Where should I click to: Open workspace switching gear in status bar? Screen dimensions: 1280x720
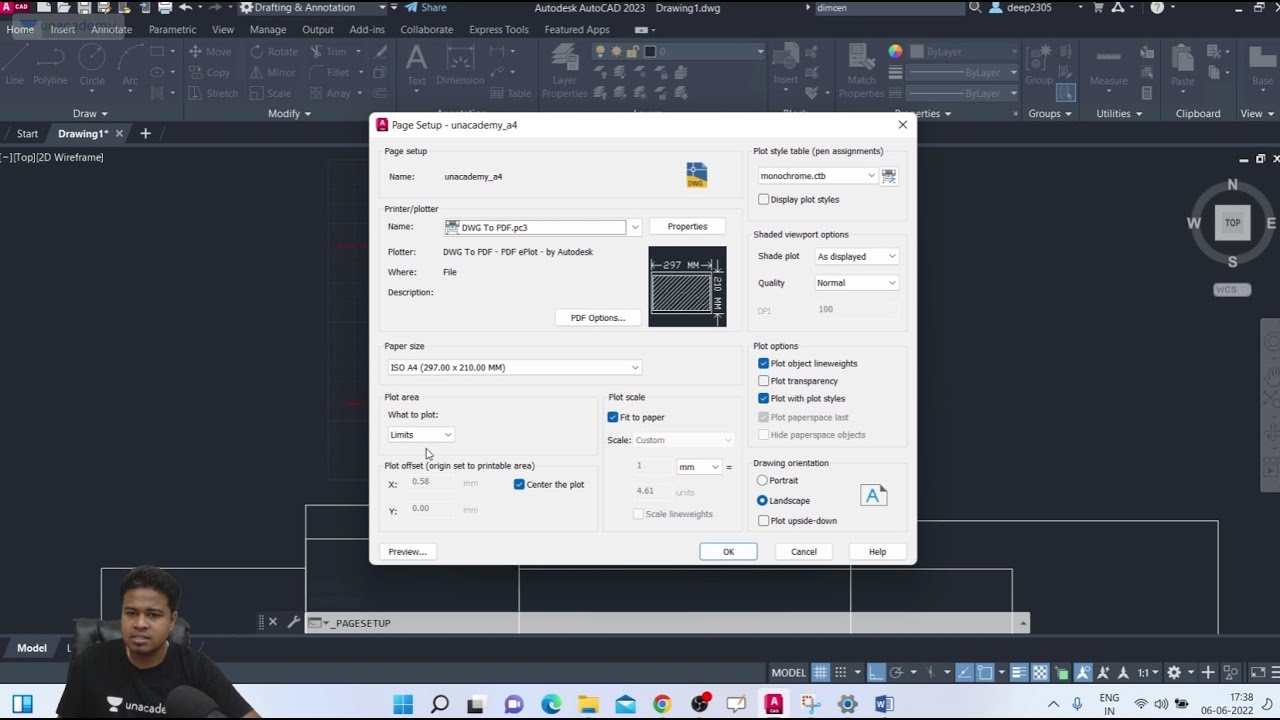(x=1174, y=673)
